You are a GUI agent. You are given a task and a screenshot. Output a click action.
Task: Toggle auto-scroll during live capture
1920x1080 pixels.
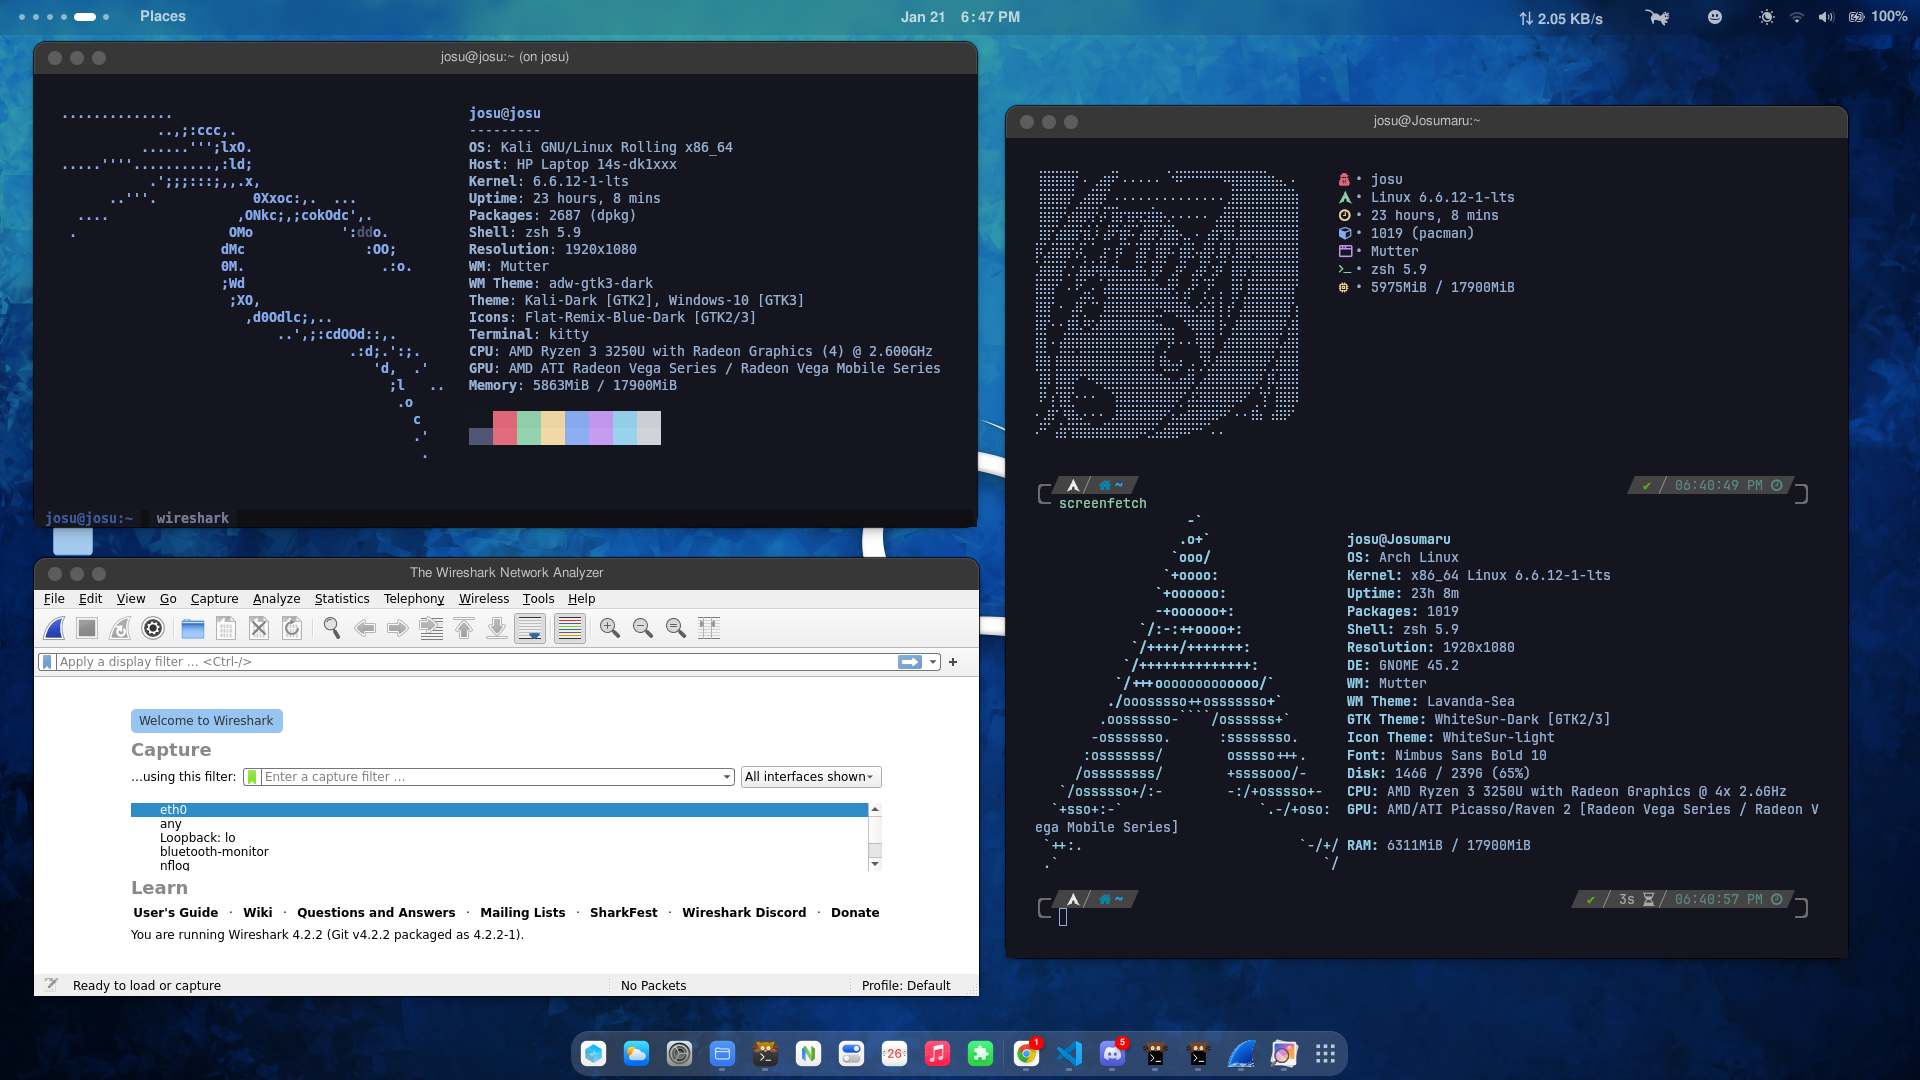530,628
